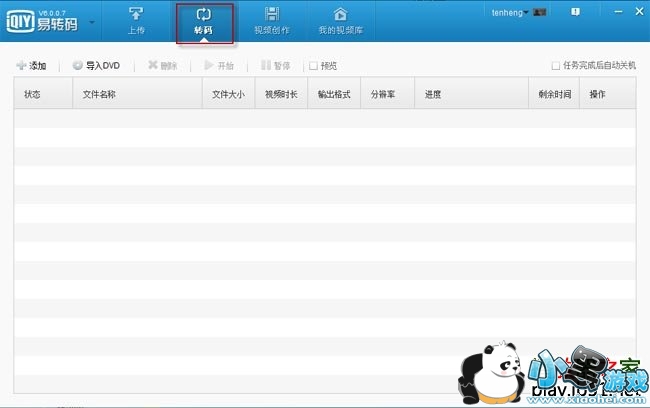Expand the dropdown arrow beside 易转码 logo
The image size is (650, 408).
pyautogui.click(x=92, y=22)
